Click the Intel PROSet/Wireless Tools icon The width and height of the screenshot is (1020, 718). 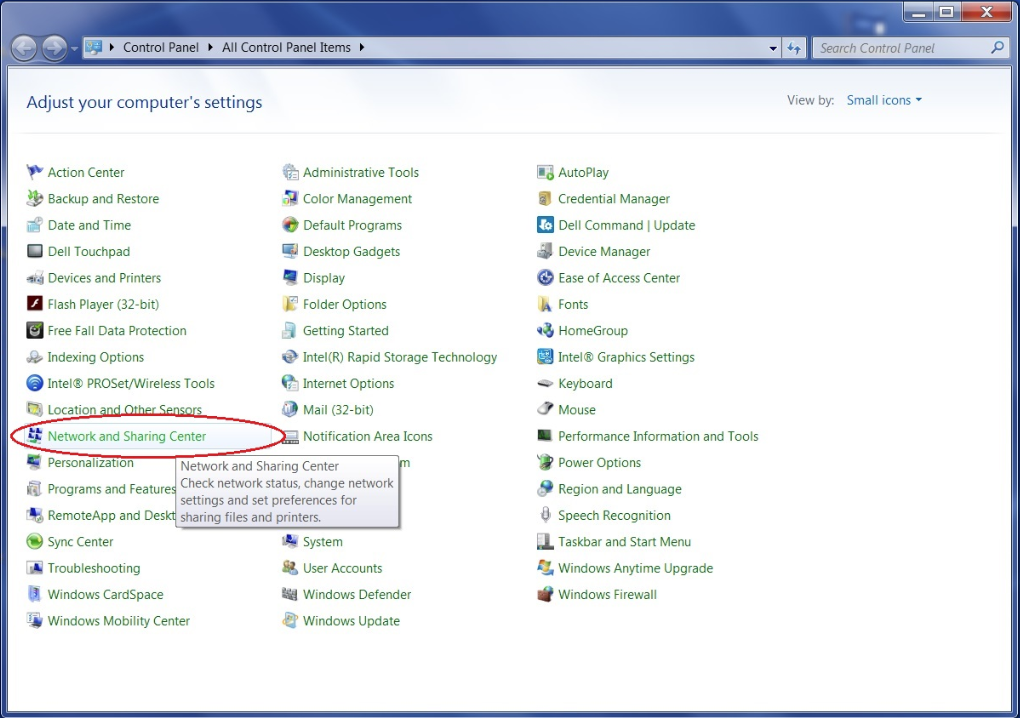(x=34, y=383)
